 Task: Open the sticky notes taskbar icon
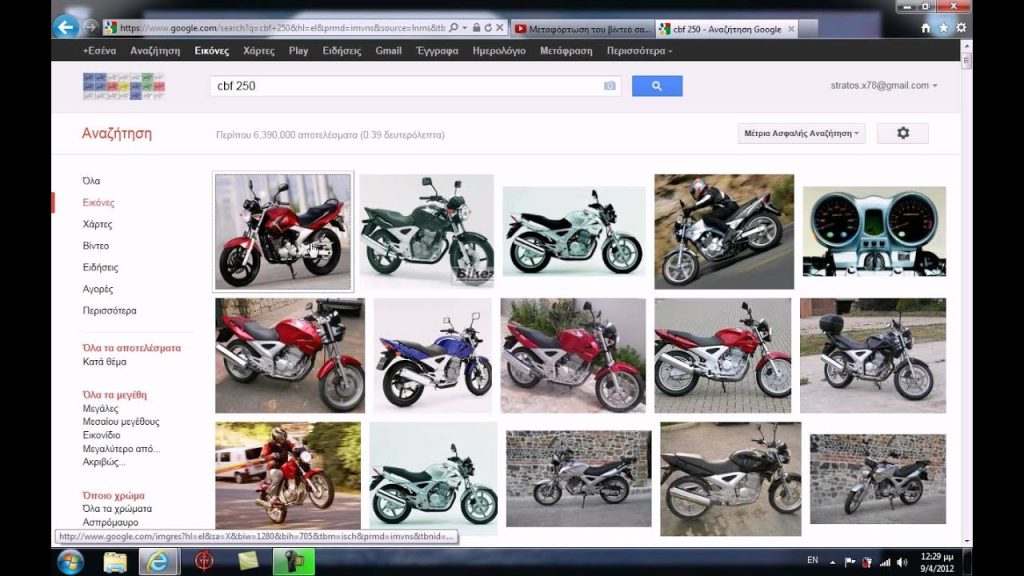[248, 561]
